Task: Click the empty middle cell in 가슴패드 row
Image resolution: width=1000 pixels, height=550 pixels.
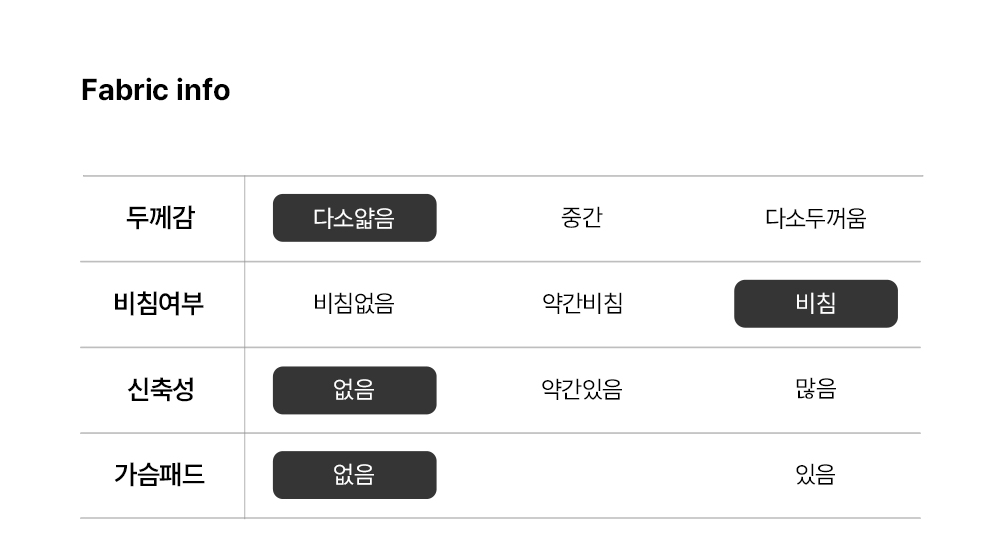Action: coord(581,475)
